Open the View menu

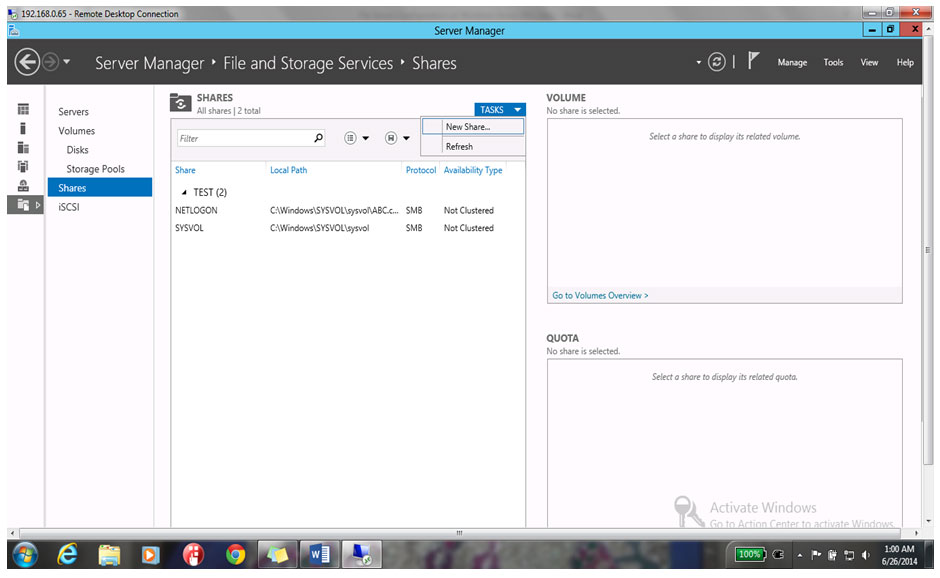pos(869,62)
